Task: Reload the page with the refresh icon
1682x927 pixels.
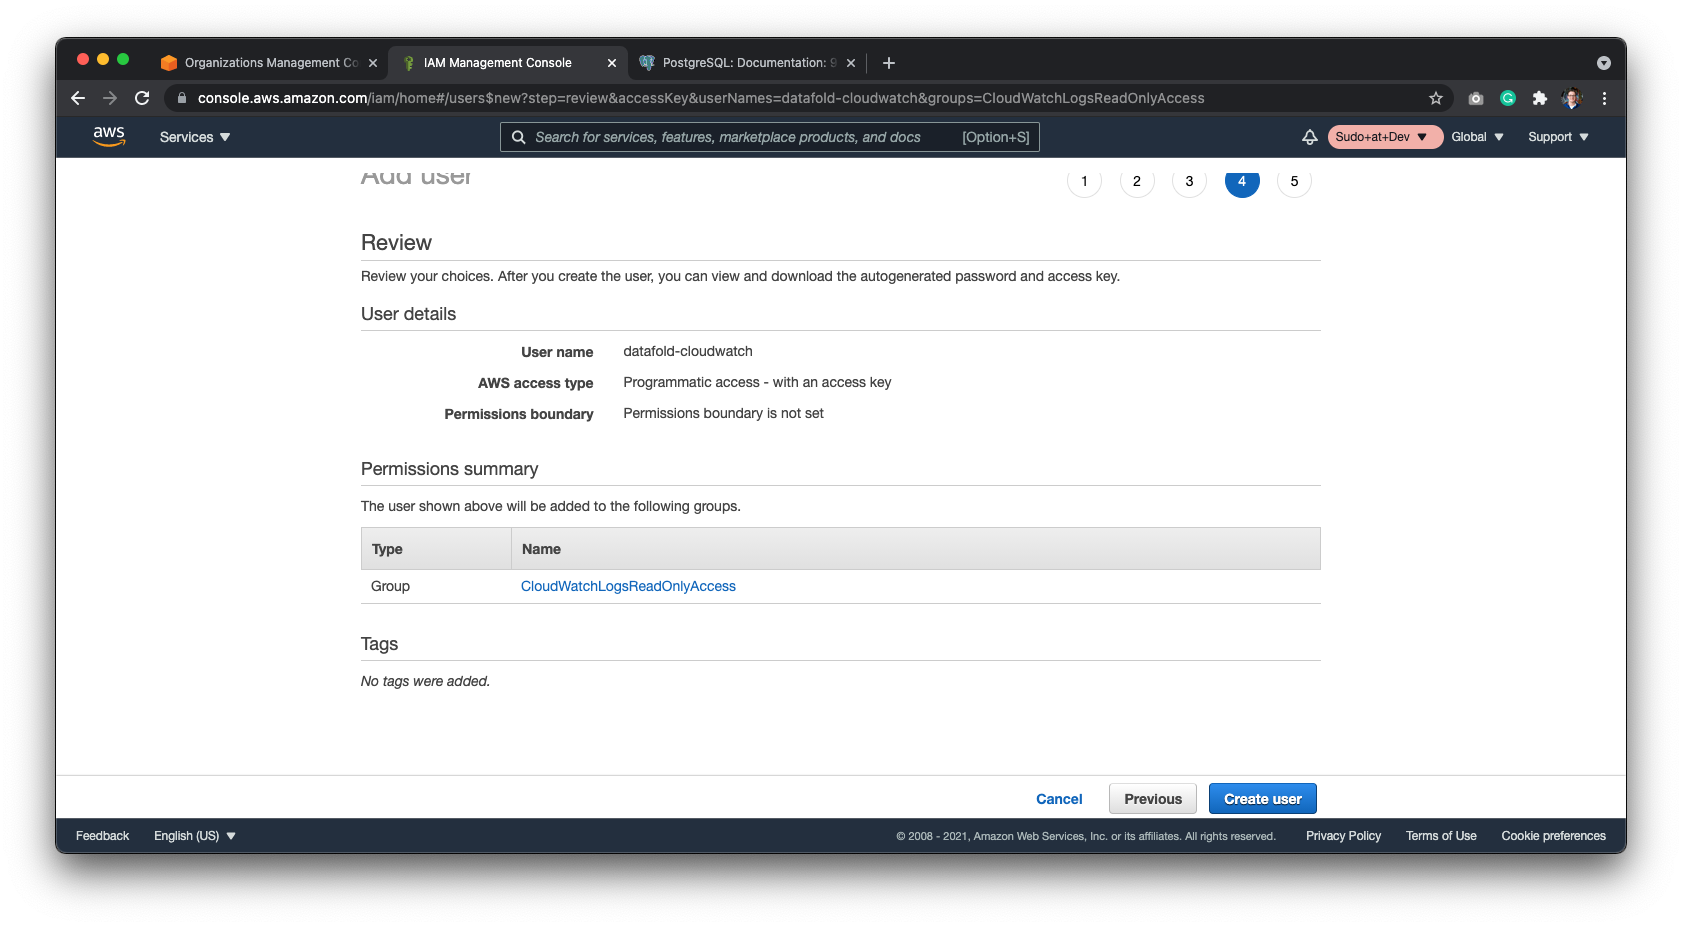Action: pyautogui.click(x=142, y=98)
